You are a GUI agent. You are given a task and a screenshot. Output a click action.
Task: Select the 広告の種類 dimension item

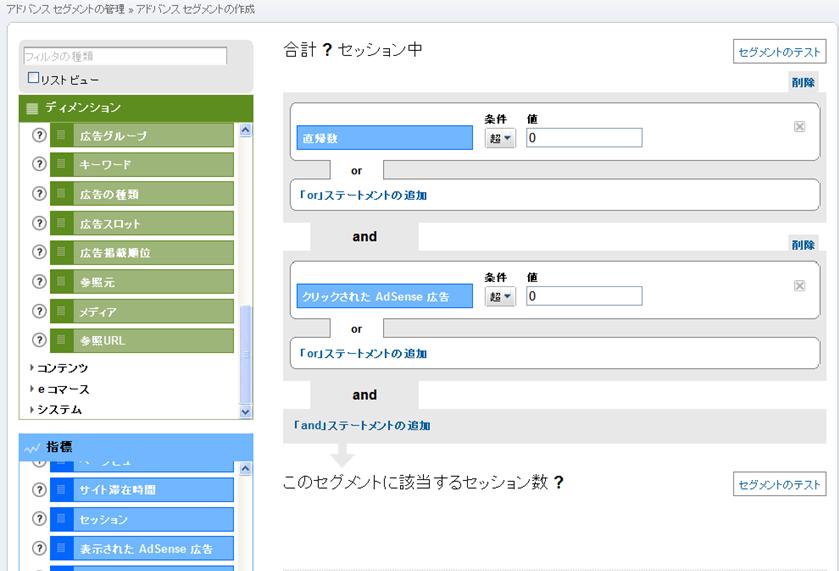point(142,194)
